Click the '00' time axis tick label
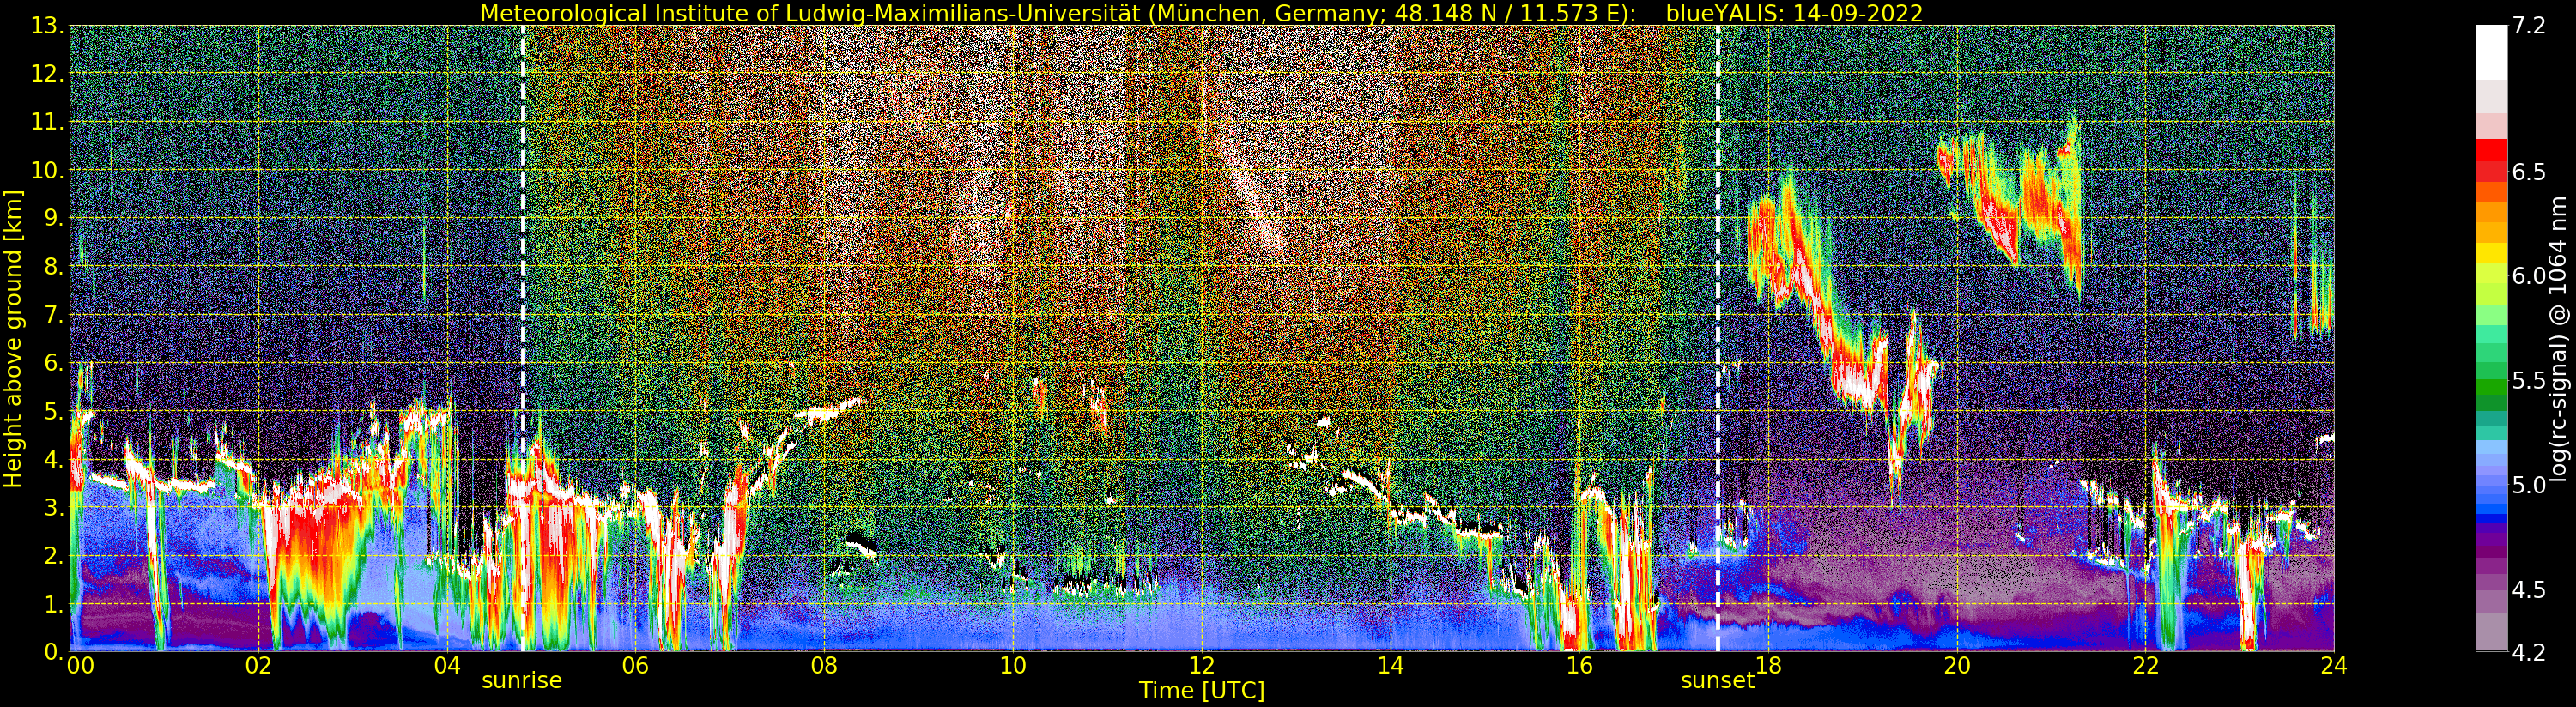Image resolution: width=2576 pixels, height=707 pixels. pyautogui.click(x=81, y=666)
